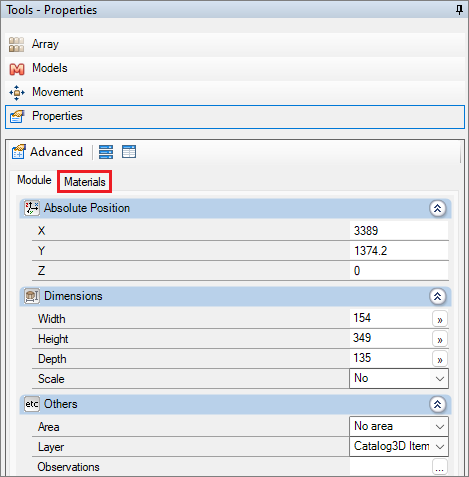
Task: Click the Movement arrows icon
Action: coord(17,93)
